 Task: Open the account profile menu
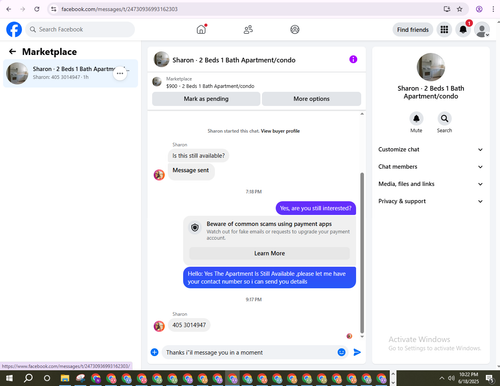click(x=482, y=30)
